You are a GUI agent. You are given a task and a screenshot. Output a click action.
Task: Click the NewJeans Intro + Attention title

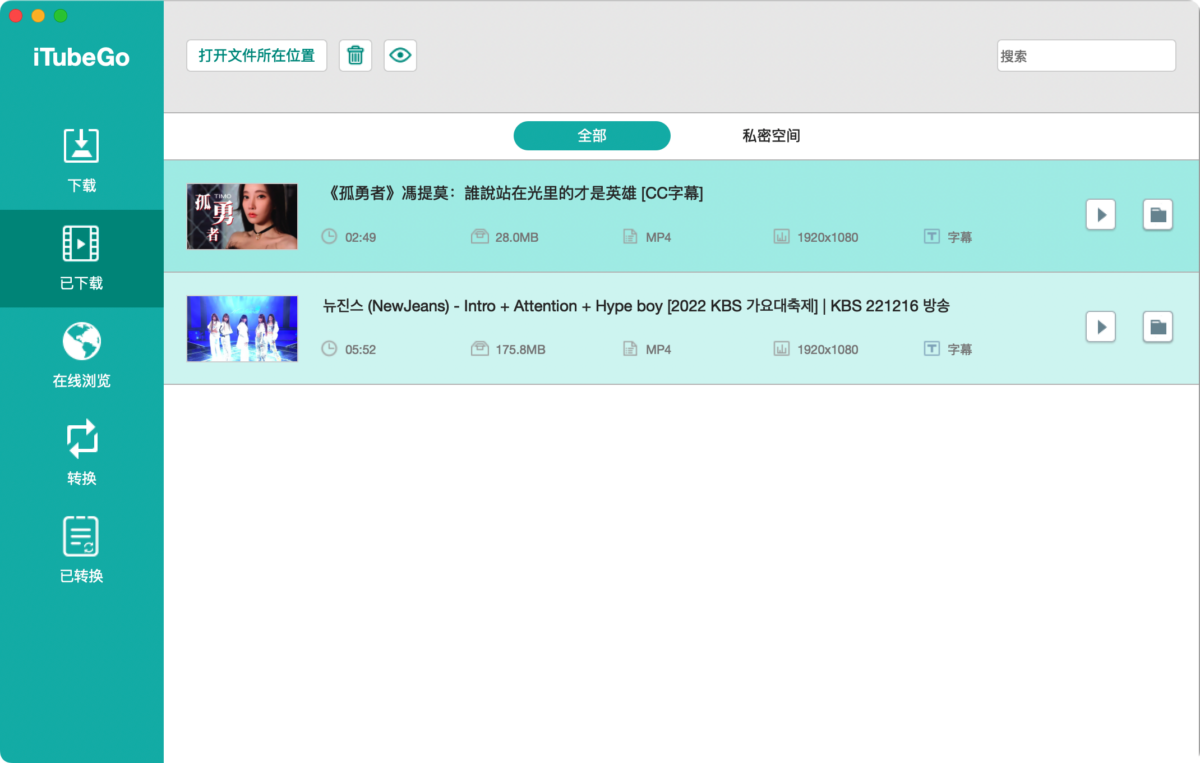click(x=636, y=306)
